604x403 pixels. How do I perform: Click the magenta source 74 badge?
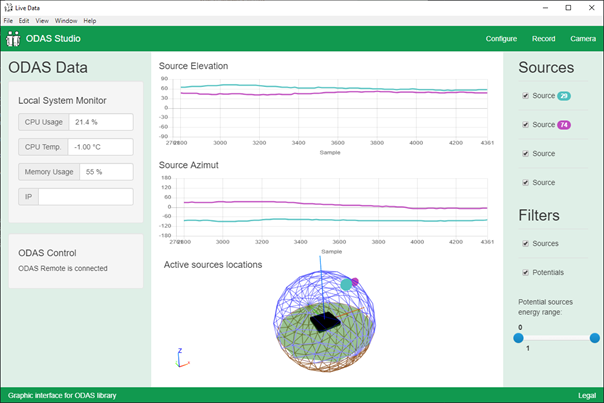pos(564,125)
